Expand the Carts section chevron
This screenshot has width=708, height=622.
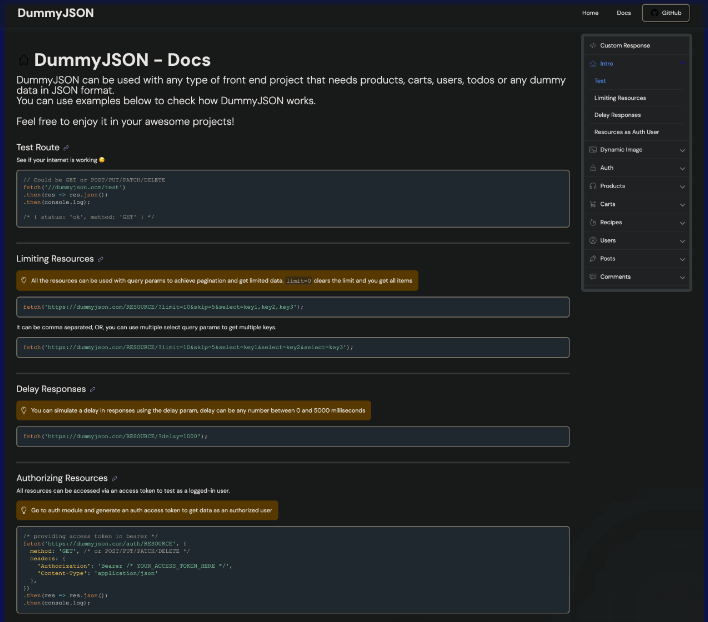[682, 204]
